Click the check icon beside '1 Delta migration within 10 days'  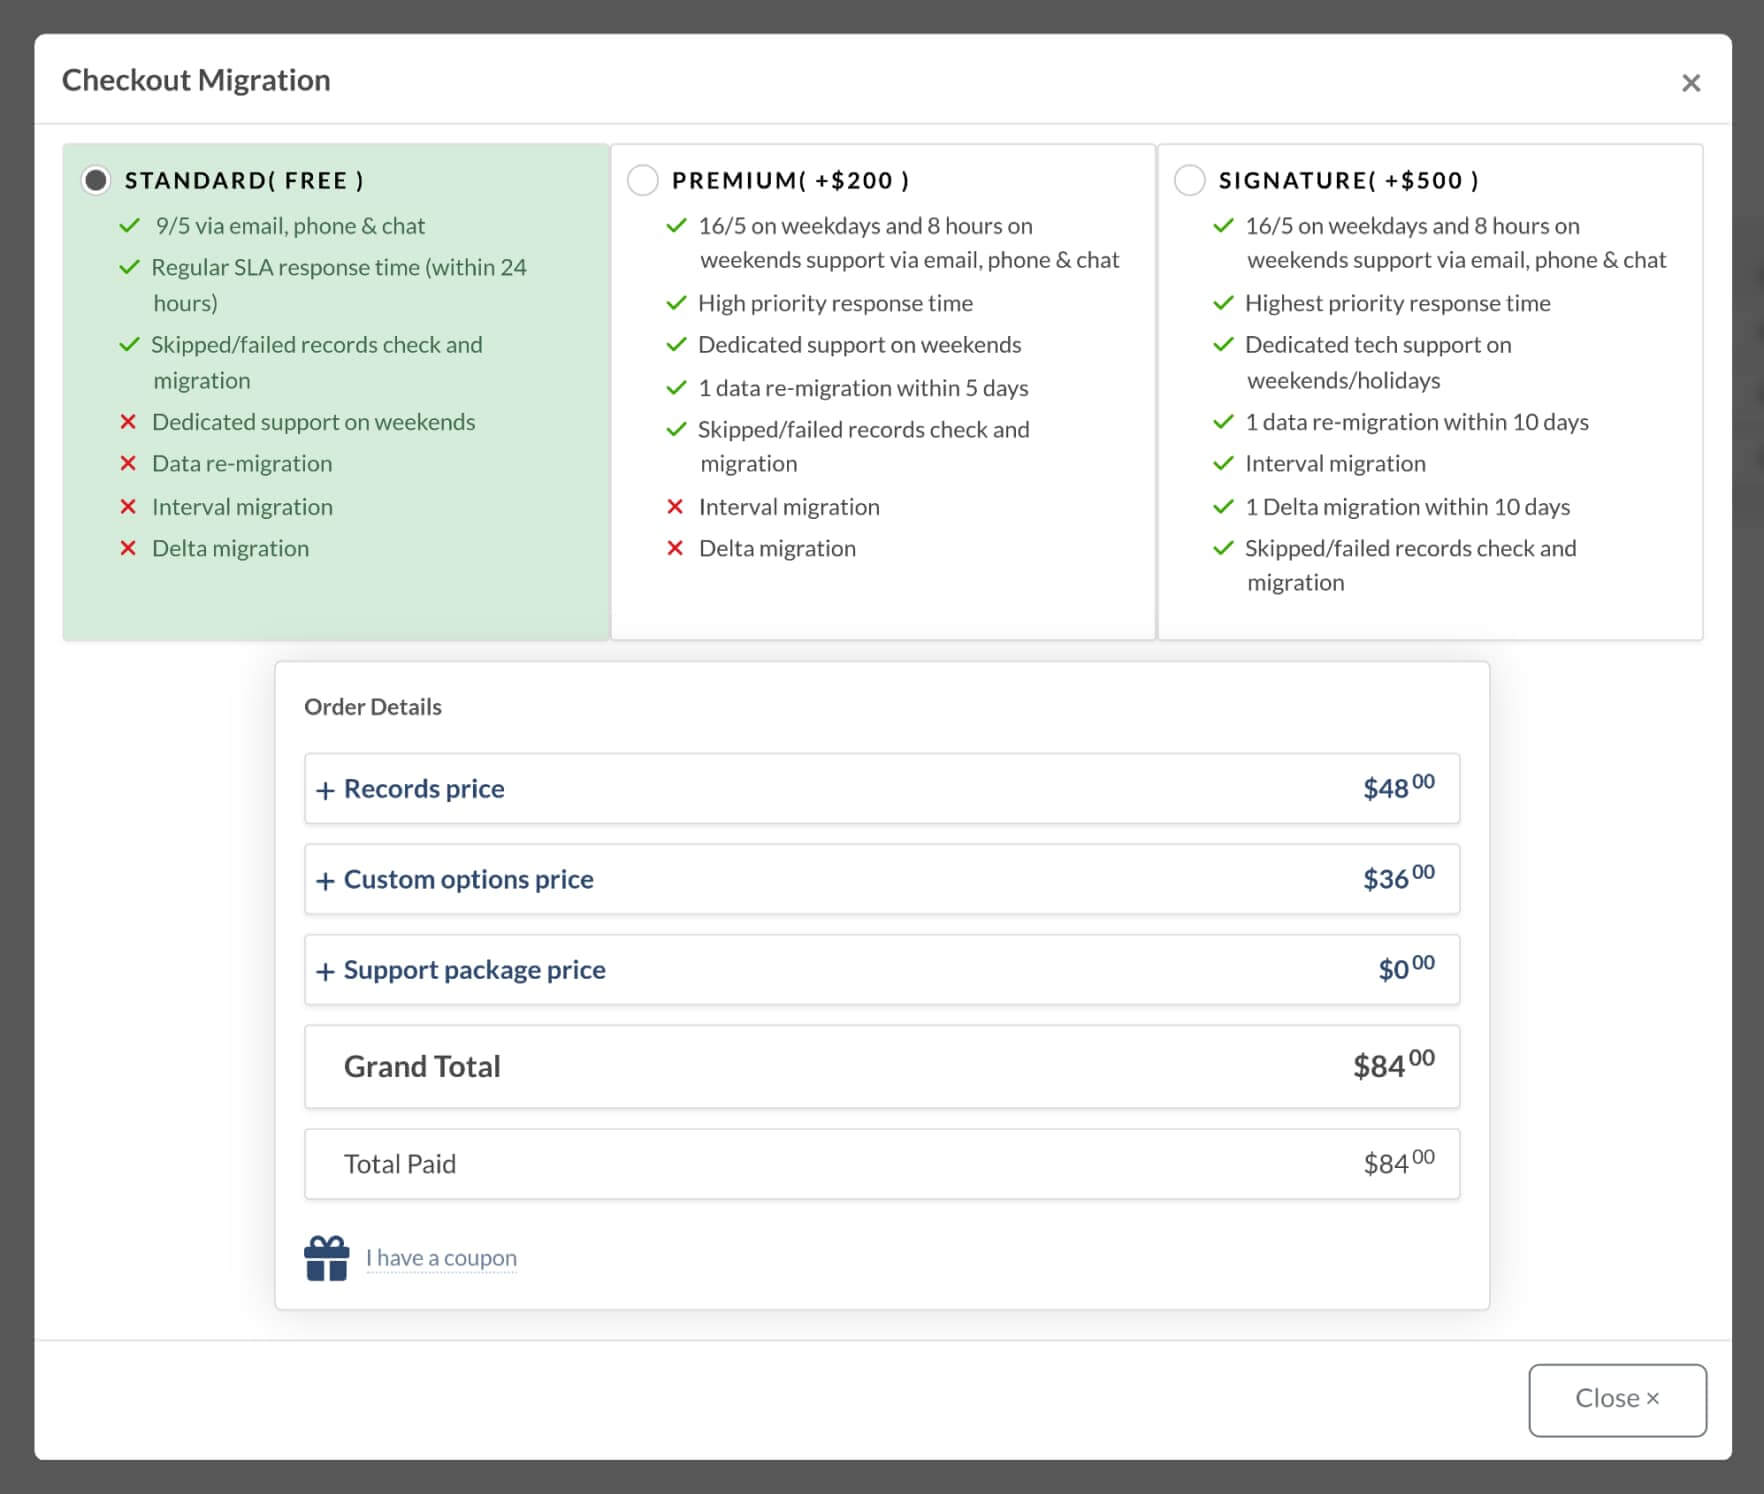pos(1223,507)
